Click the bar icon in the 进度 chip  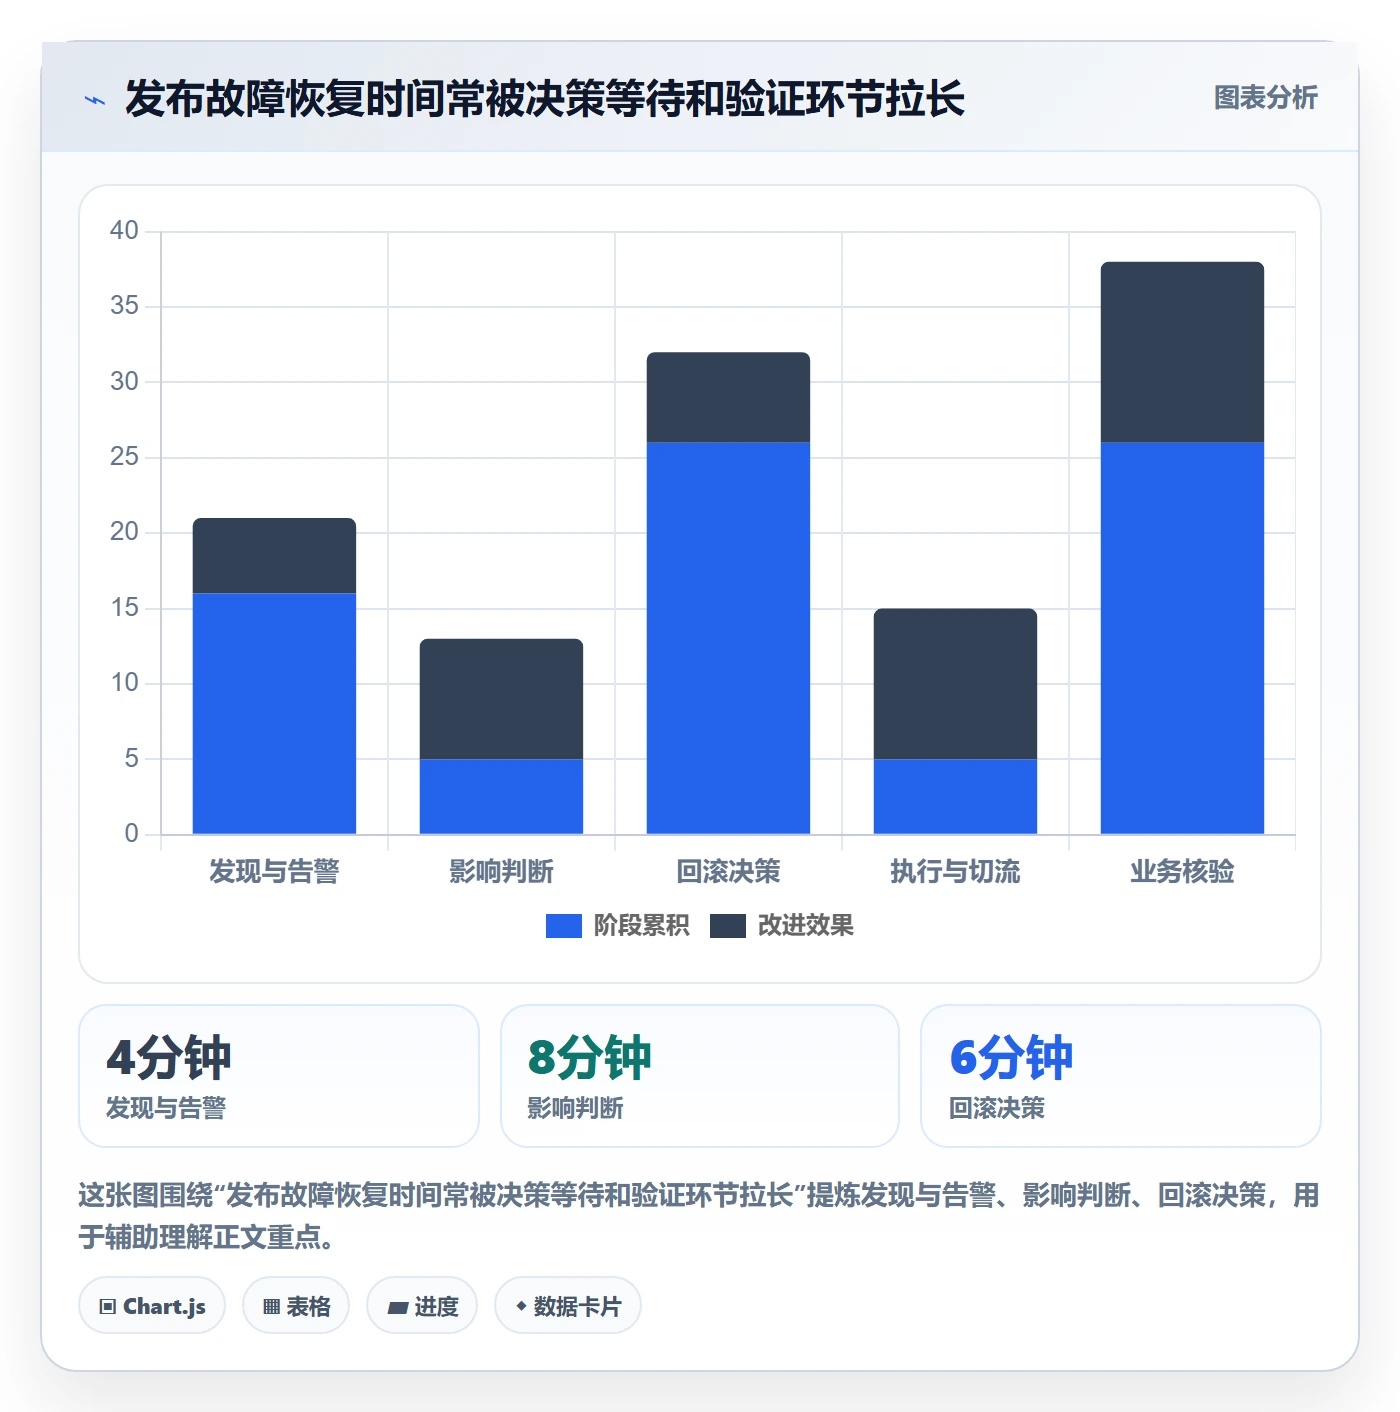(397, 1307)
